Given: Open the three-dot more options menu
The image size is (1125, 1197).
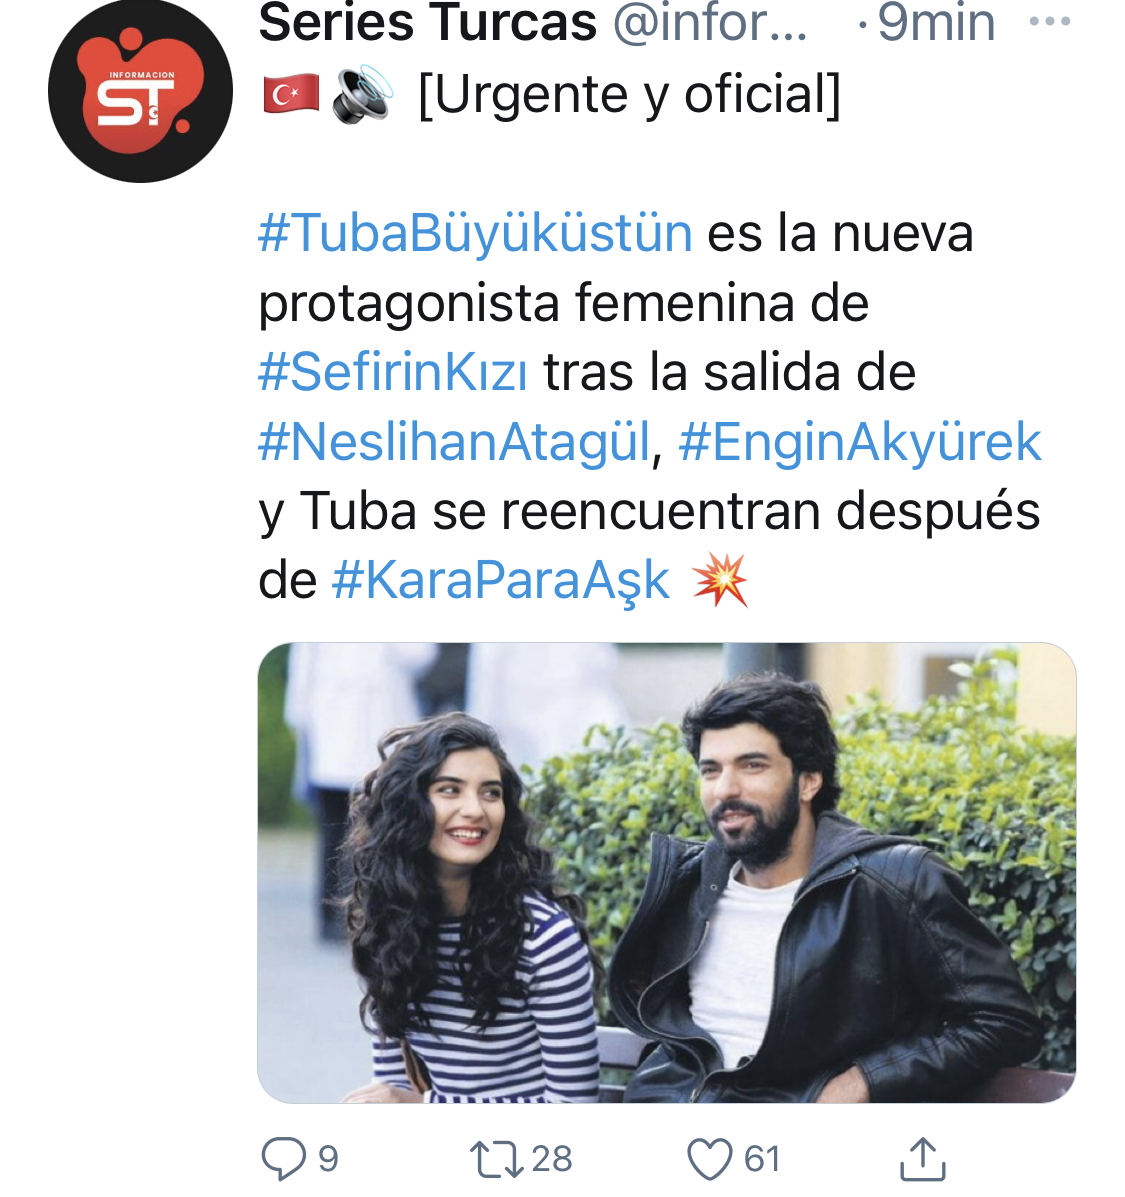Looking at the screenshot, I should (x=1049, y=22).
